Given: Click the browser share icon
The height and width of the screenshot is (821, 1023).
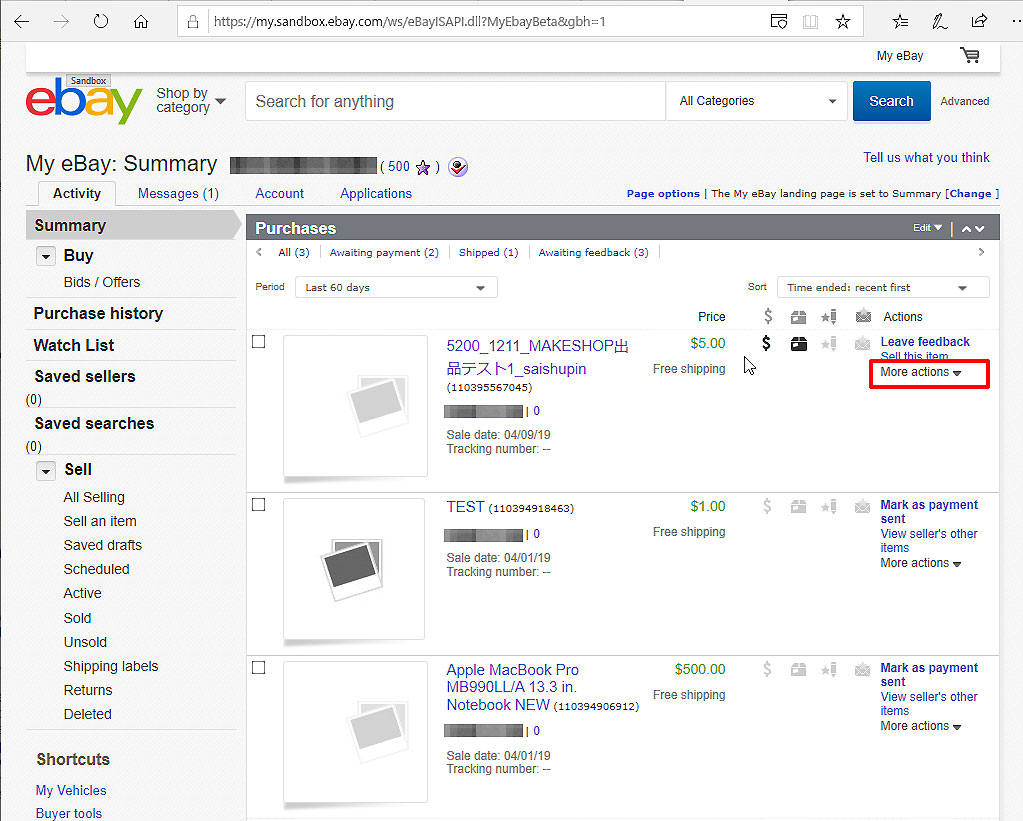Looking at the screenshot, I should coord(979,21).
